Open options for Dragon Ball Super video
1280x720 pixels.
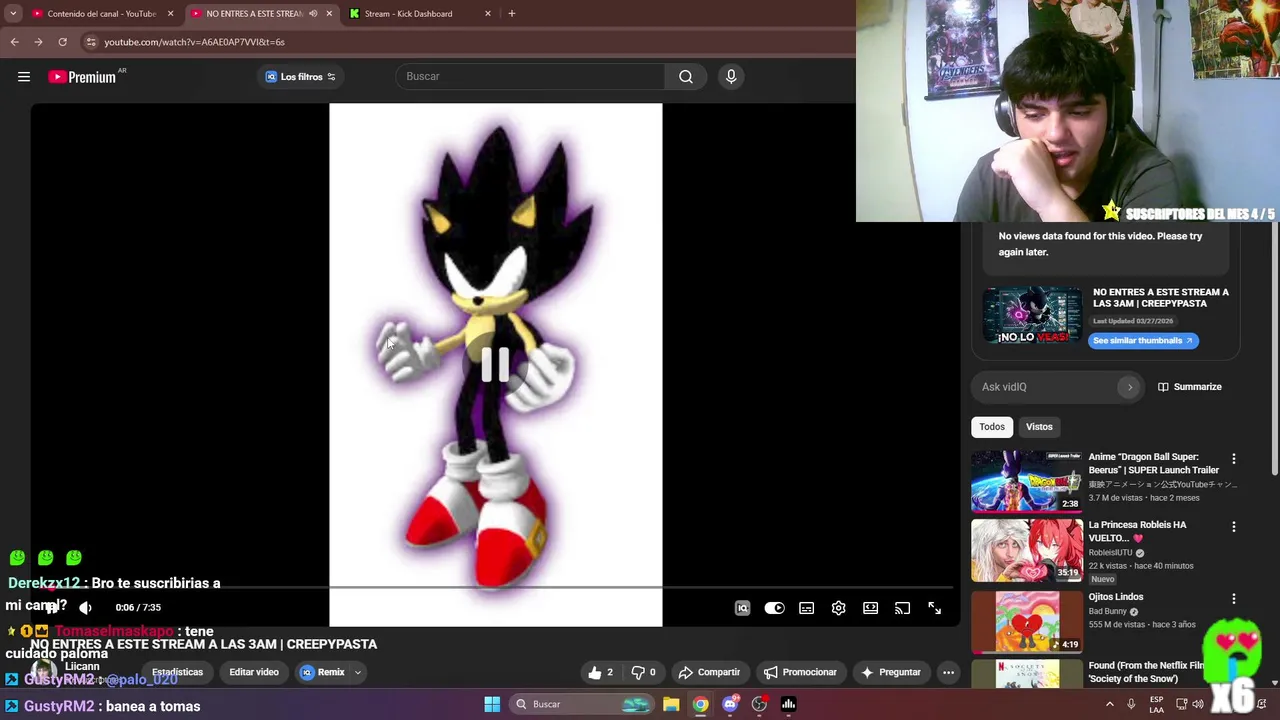(1233, 459)
